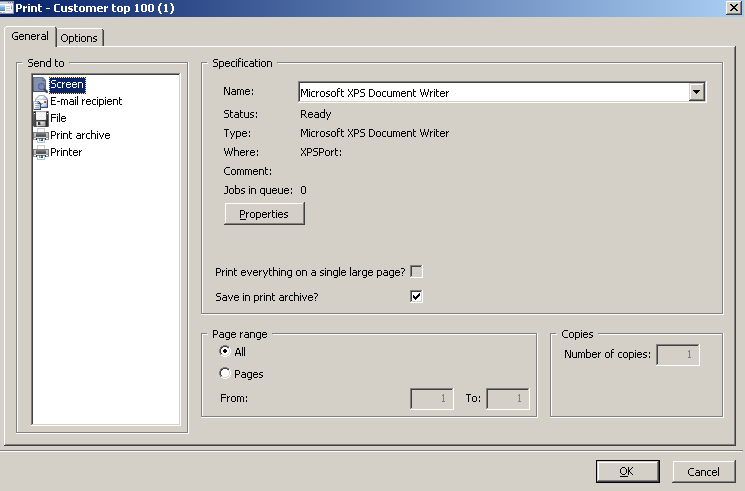Open printer Properties
The height and width of the screenshot is (491, 745).
[x=264, y=214]
